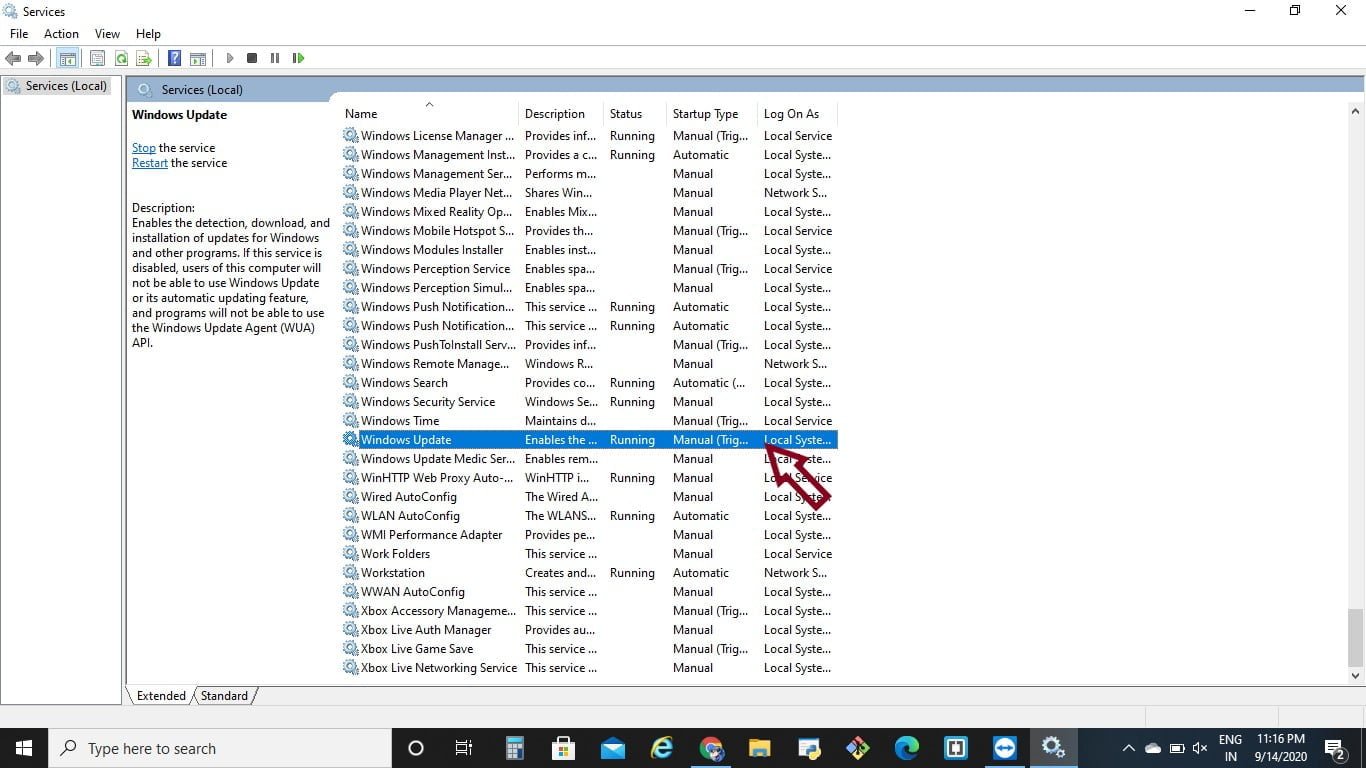This screenshot has width=1366, height=768.
Task: Open TeamViewer from the taskbar
Action: pyautogui.click(x=1005, y=748)
